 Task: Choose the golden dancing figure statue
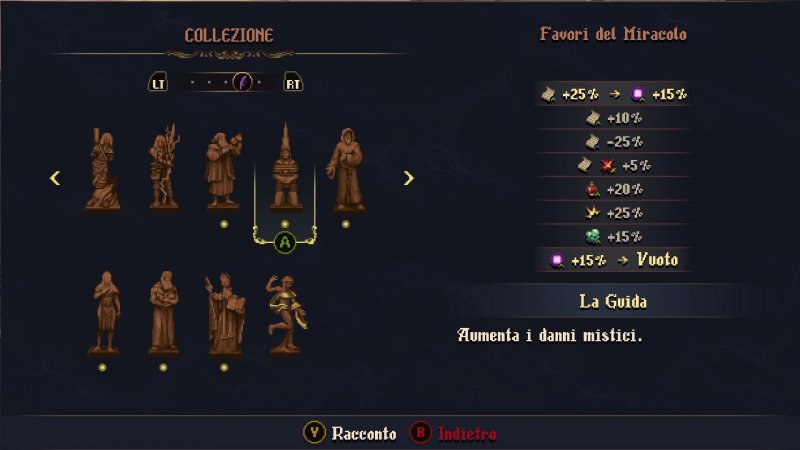(286, 315)
